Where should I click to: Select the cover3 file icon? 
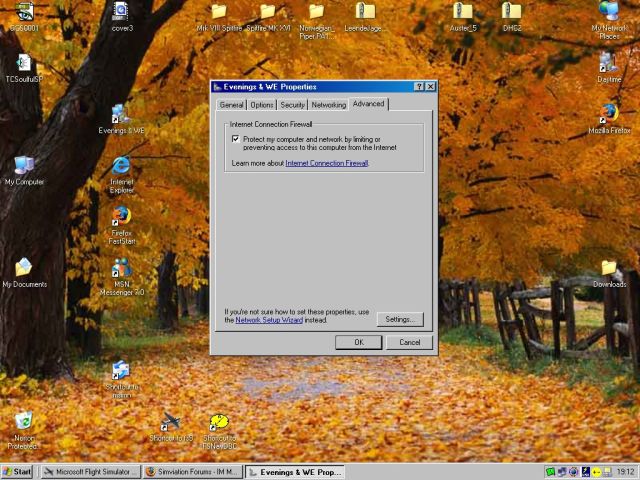[x=121, y=11]
